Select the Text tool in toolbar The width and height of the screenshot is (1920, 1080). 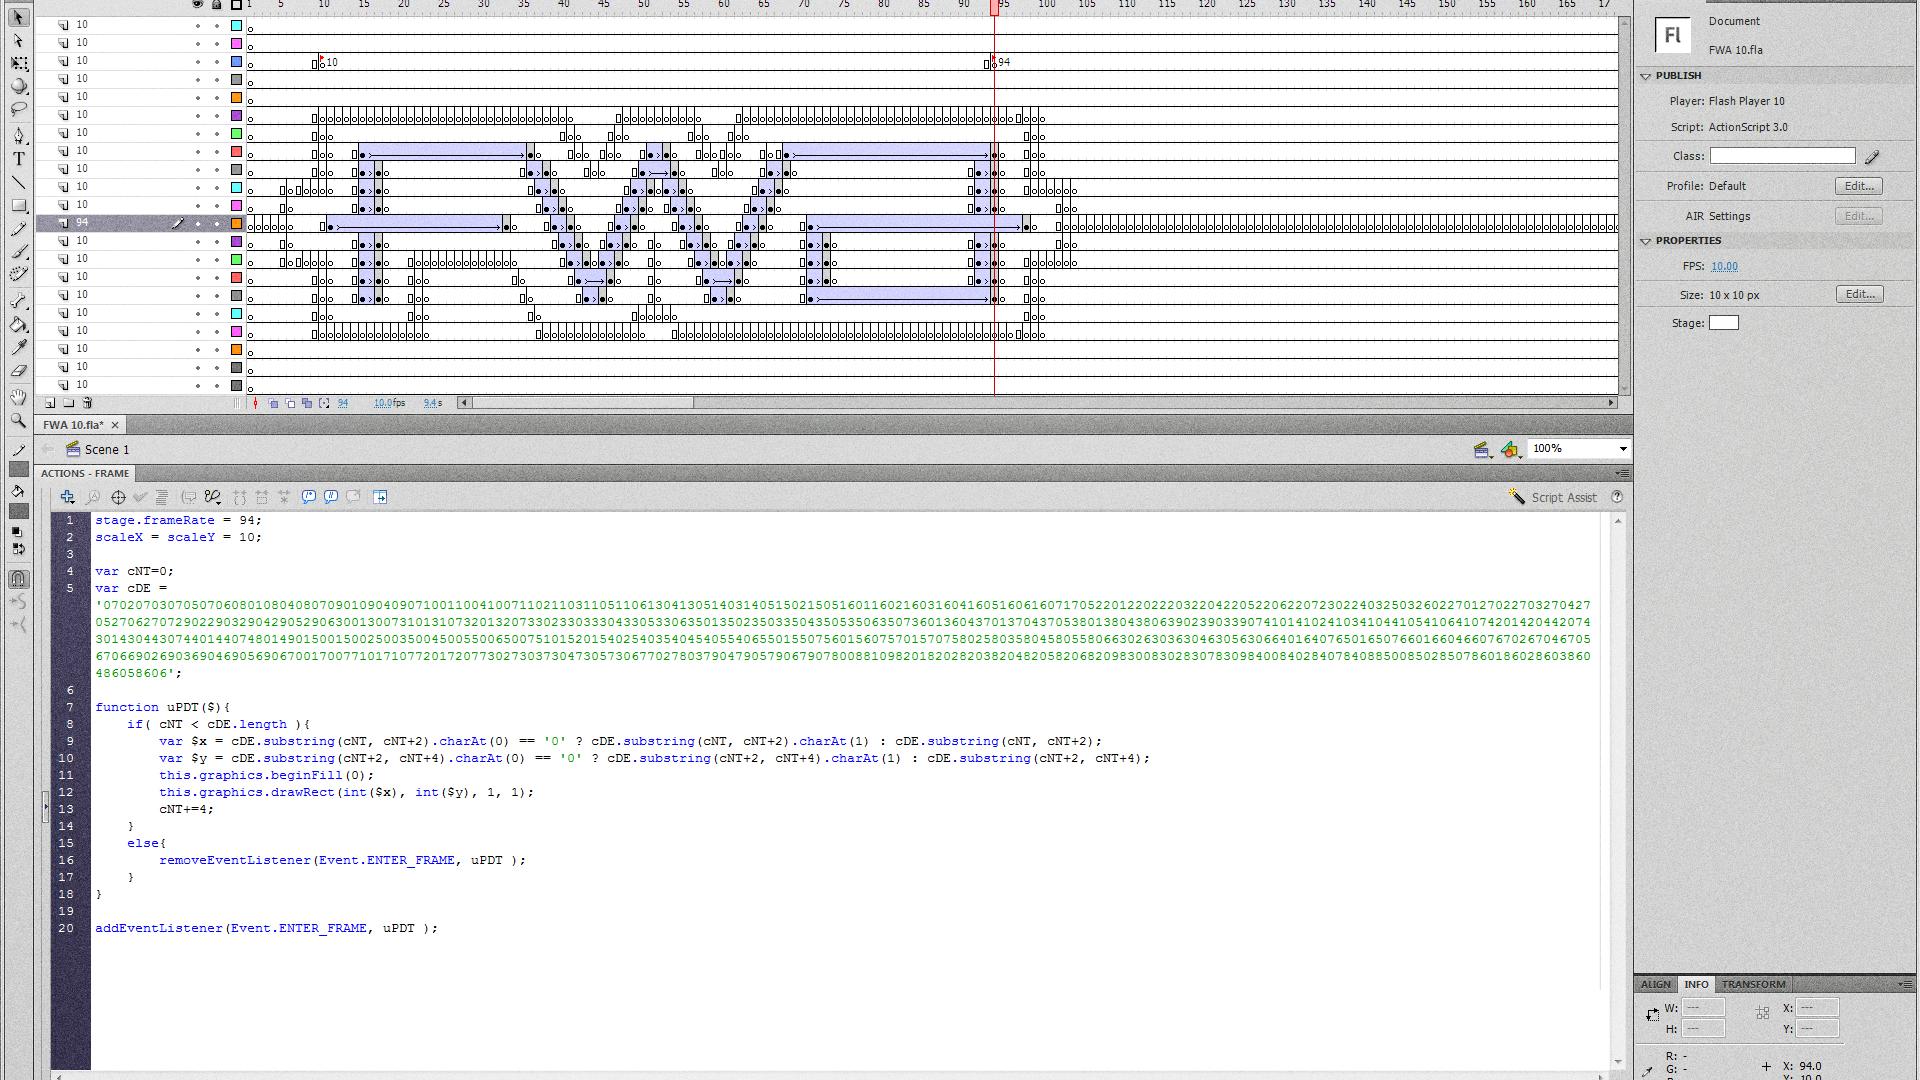tap(18, 159)
